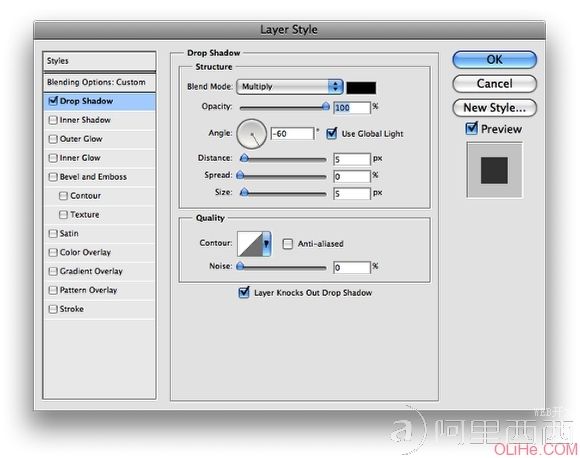Select the Inner Glow style row

(x=99, y=158)
